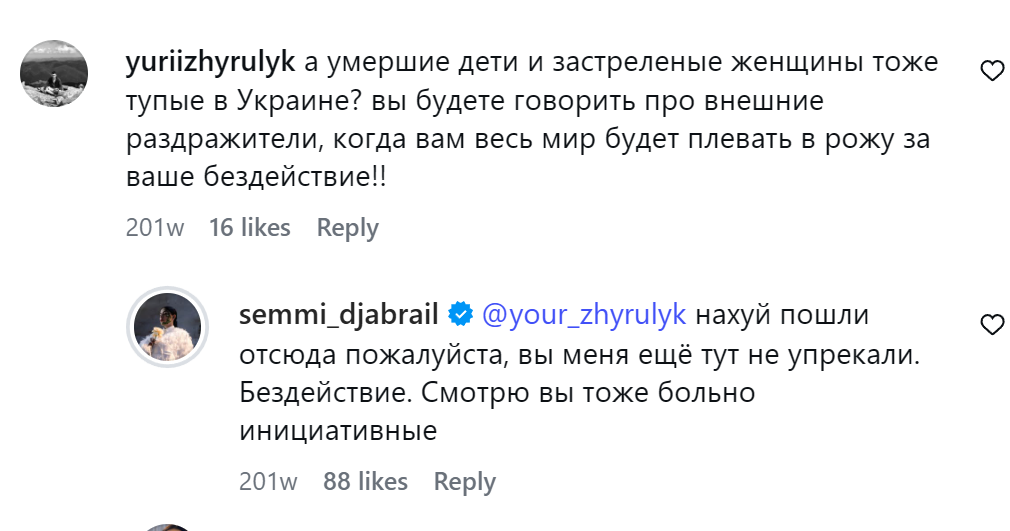The width and height of the screenshot is (1010, 531).
Task: Like semmi_djabrail's reply with the heart
Action: pyautogui.click(x=991, y=324)
